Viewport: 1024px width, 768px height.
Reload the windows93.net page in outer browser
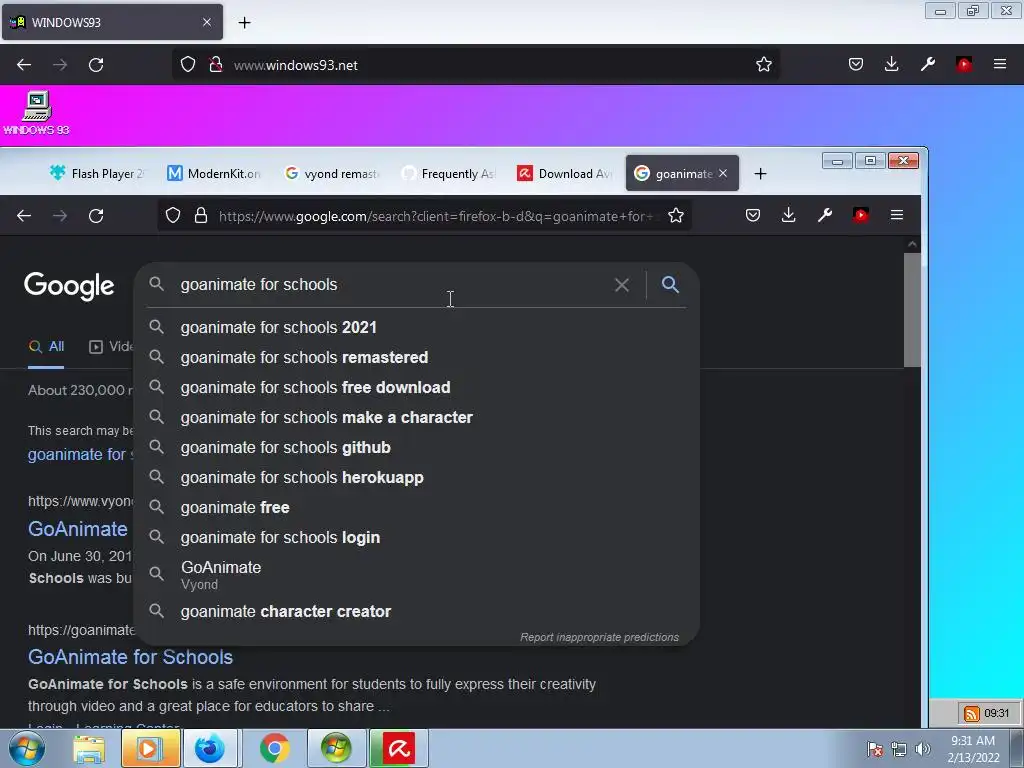click(x=96, y=65)
